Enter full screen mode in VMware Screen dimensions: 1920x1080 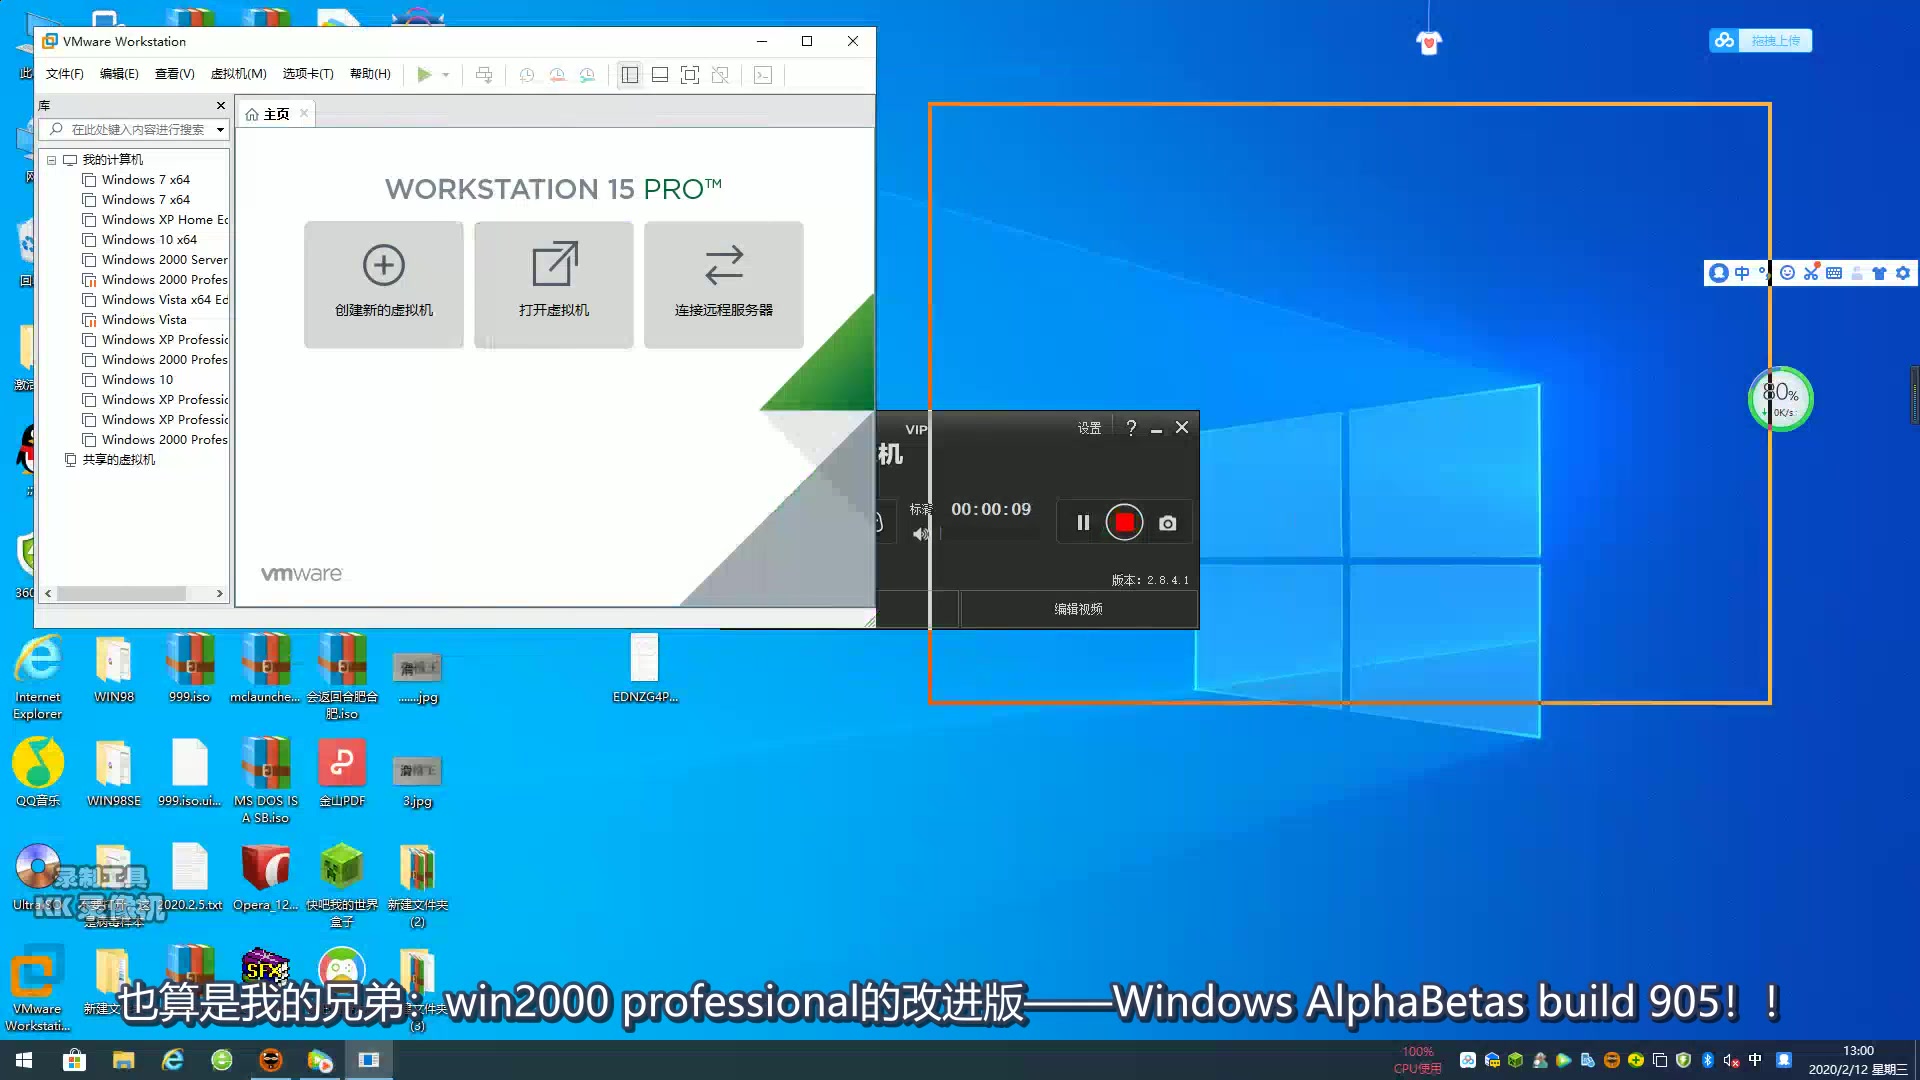tap(690, 74)
